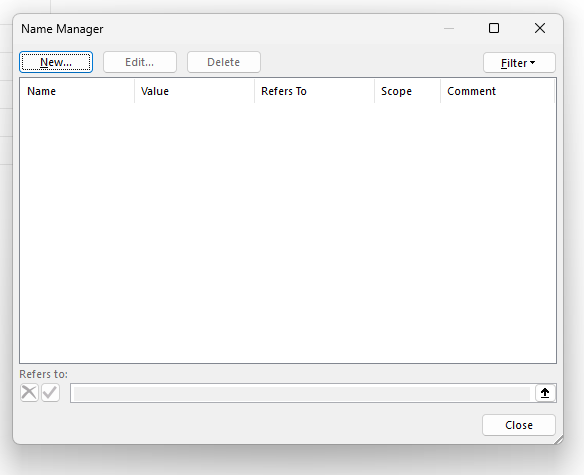Click the Refers To column header
The image size is (584, 475).
pyautogui.click(x=314, y=91)
